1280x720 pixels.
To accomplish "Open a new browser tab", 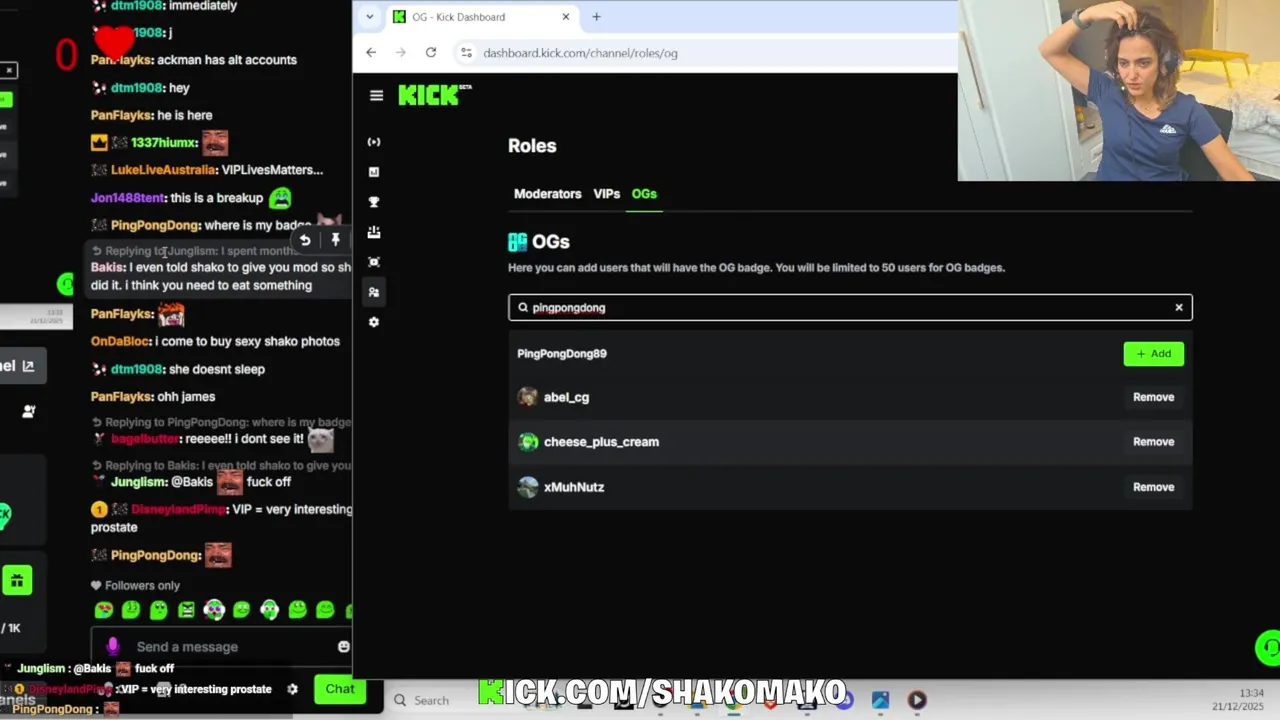I will point(596,17).
